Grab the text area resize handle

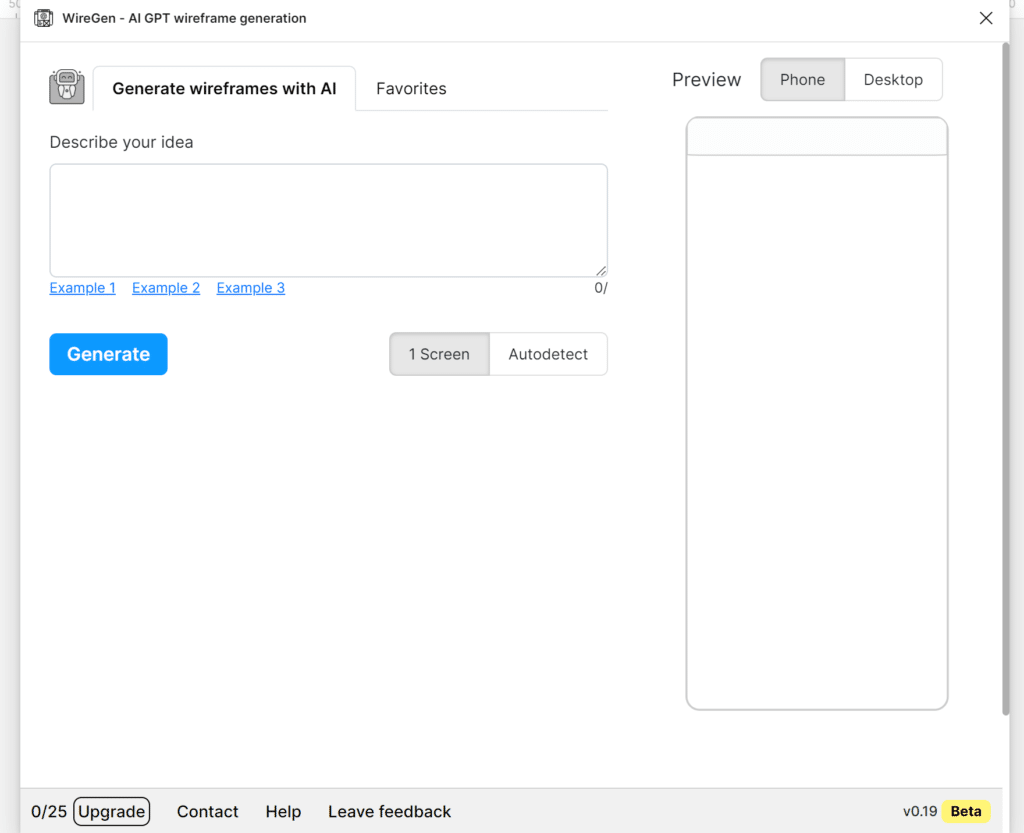(601, 271)
